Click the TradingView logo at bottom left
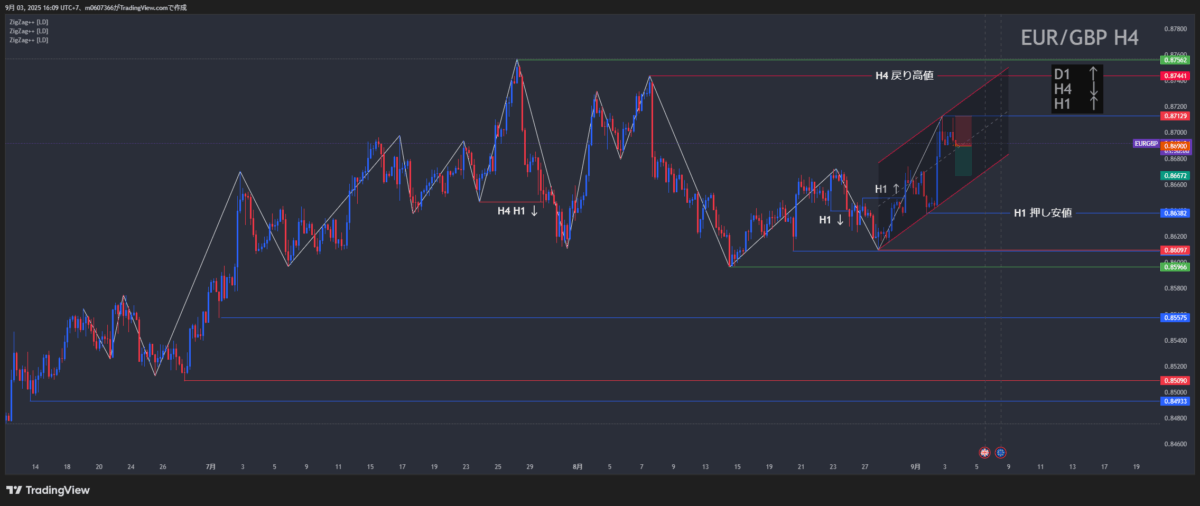The image size is (1200, 506). [x=48, y=490]
